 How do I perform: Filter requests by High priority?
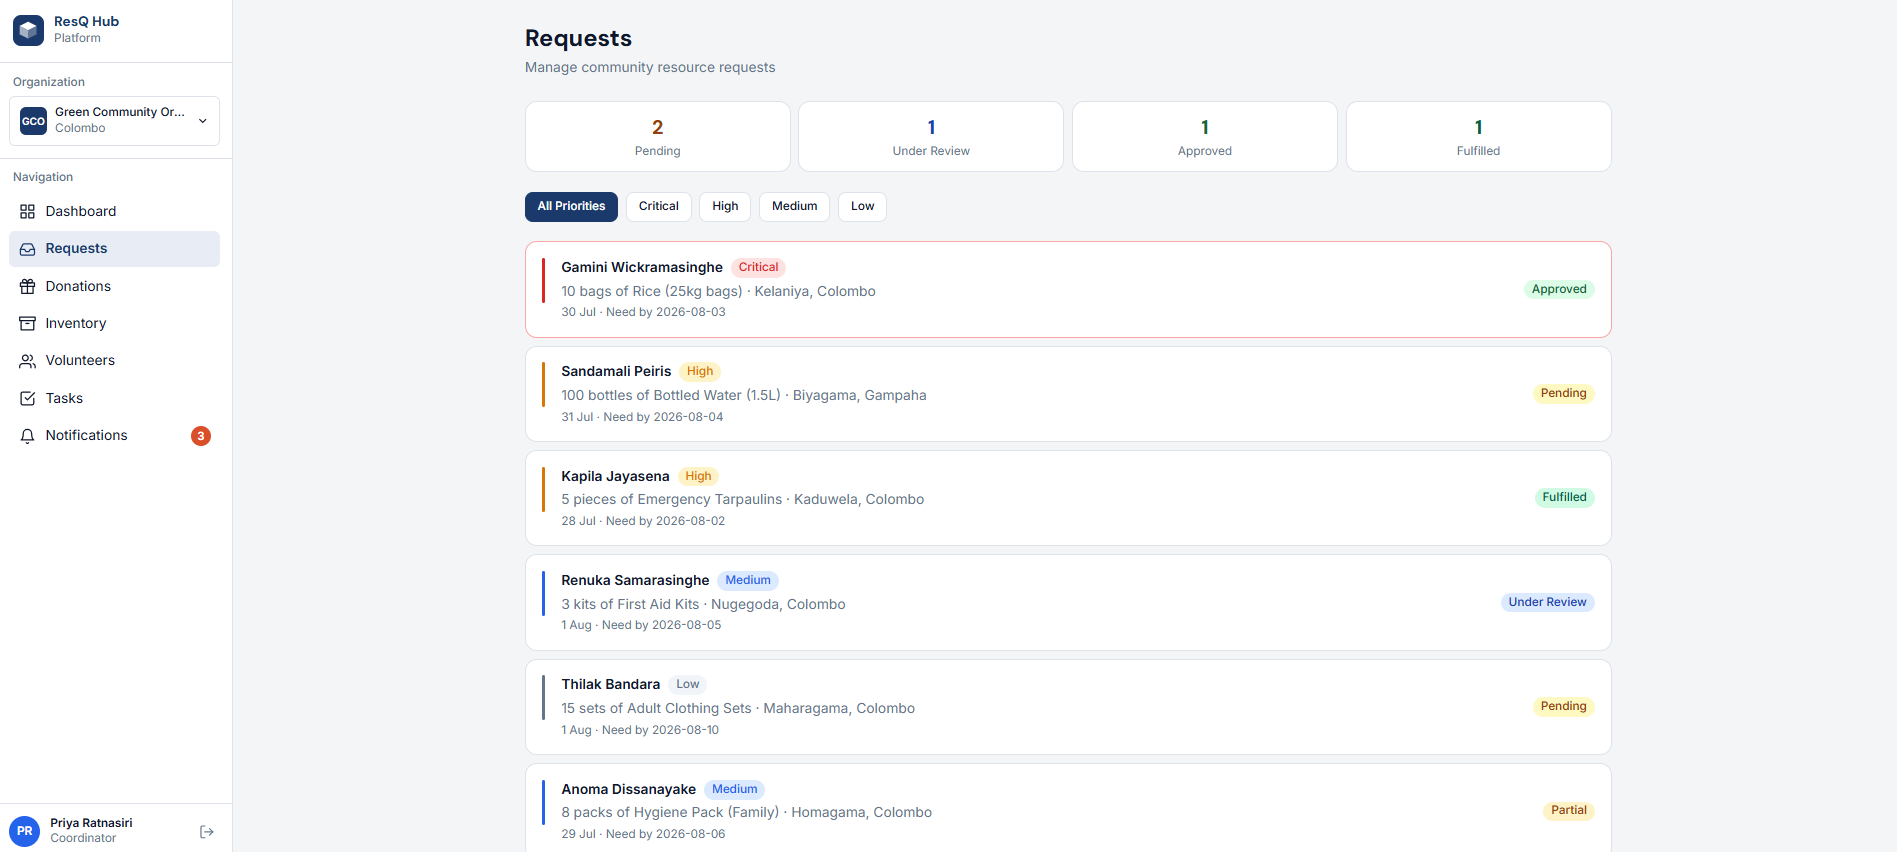pos(725,207)
